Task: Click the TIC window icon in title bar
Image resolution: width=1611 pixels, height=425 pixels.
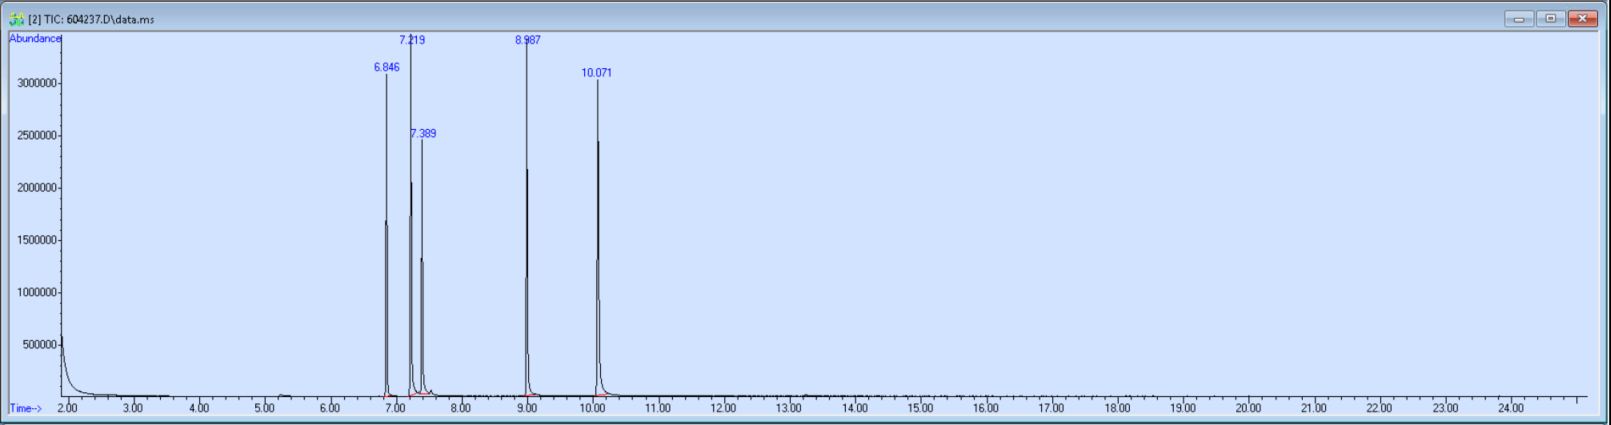Action: click(x=16, y=19)
